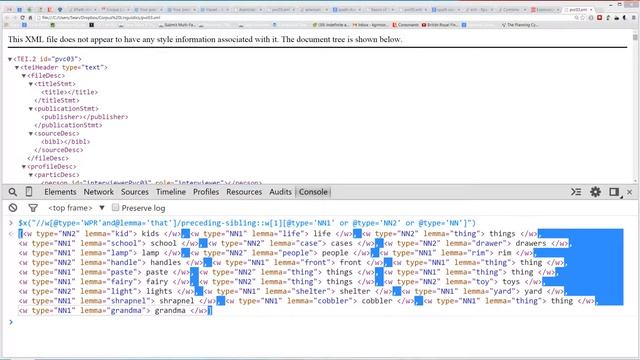Click the lemma="lamp" result element

click(x=99, y=253)
